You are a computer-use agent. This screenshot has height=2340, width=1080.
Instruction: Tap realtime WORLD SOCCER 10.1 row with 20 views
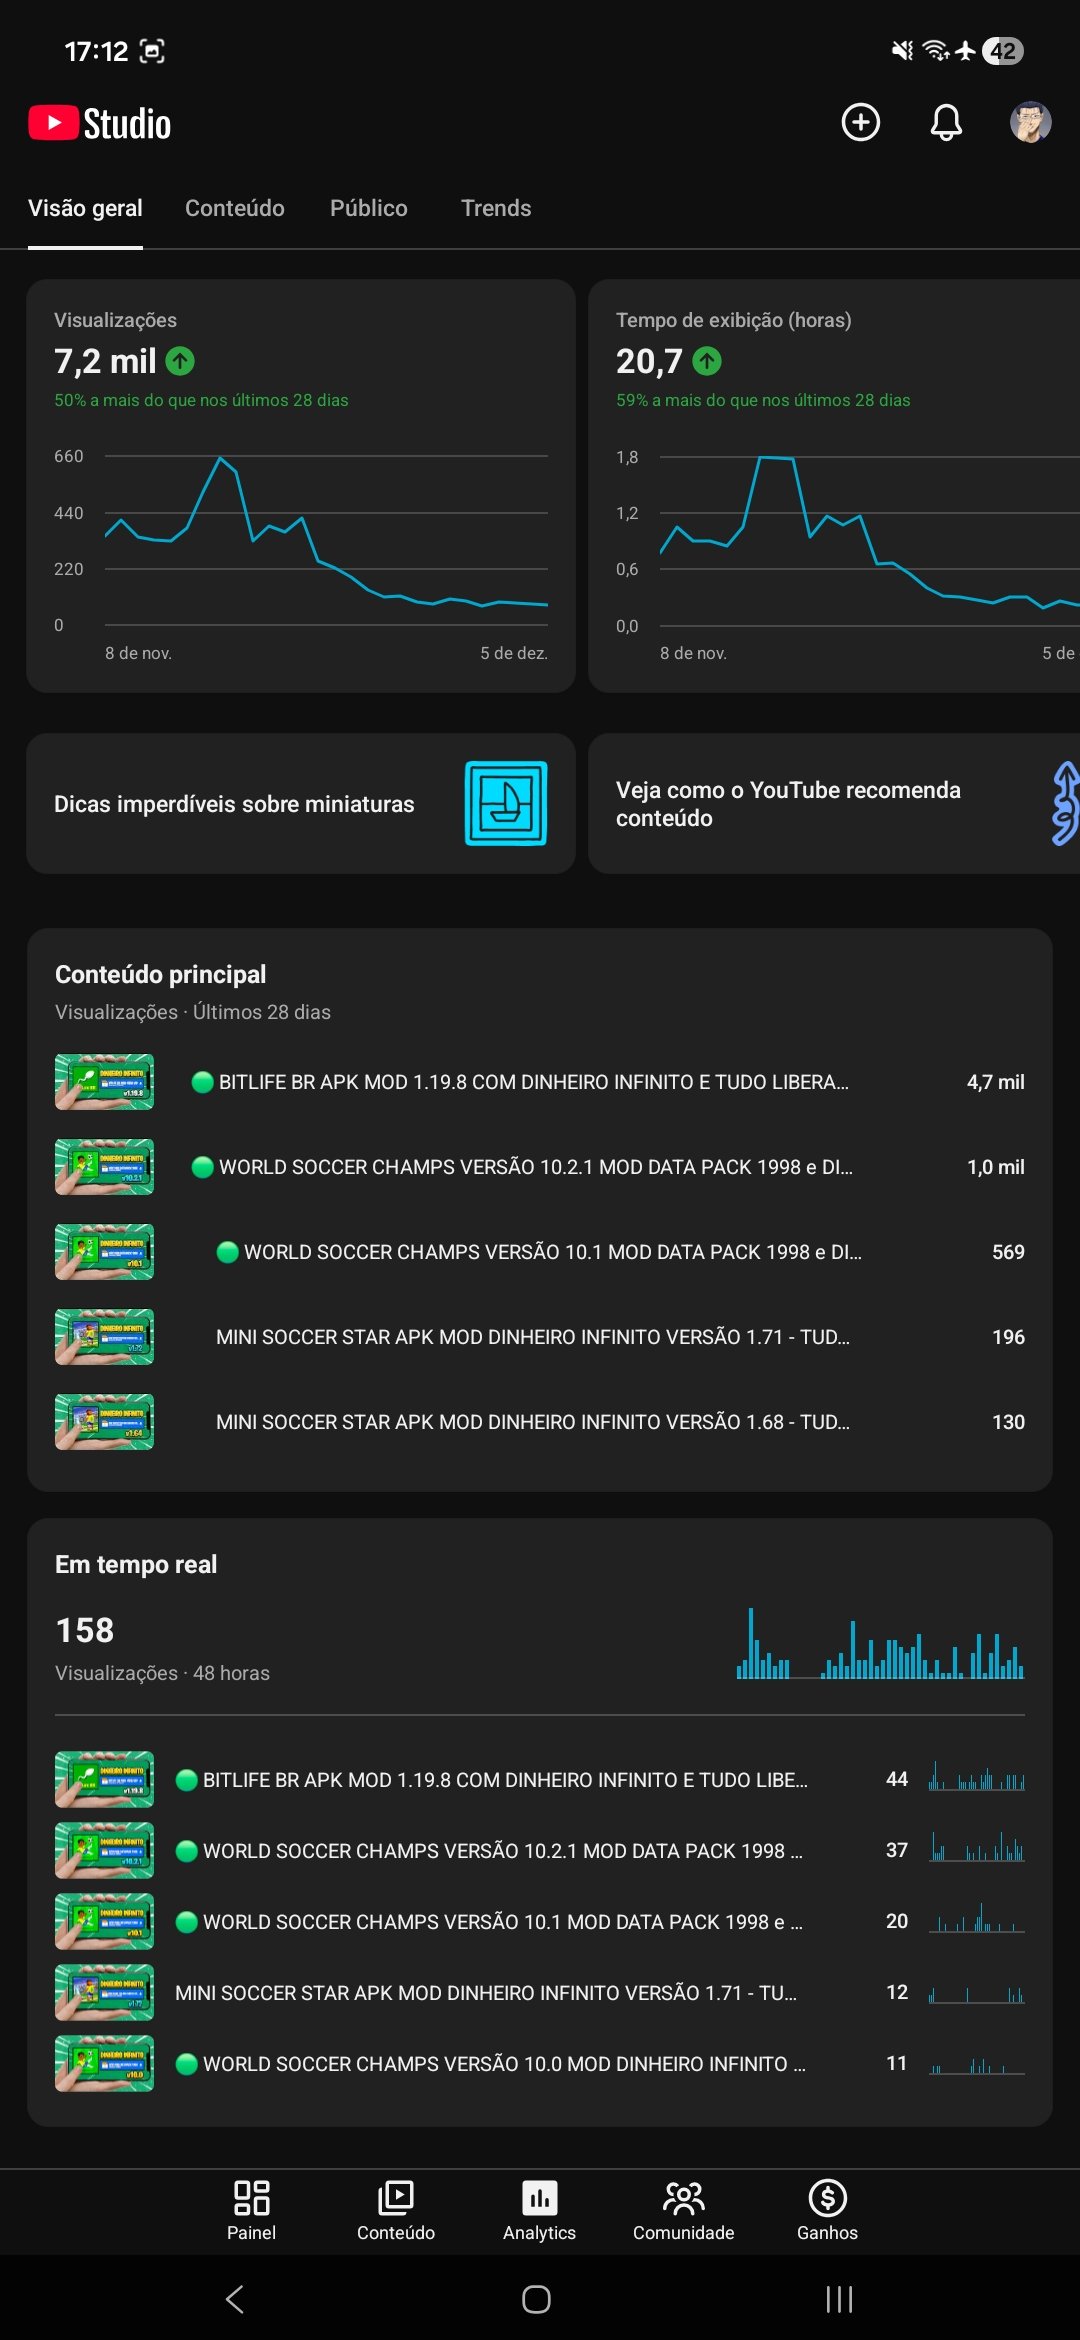pos(540,1921)
